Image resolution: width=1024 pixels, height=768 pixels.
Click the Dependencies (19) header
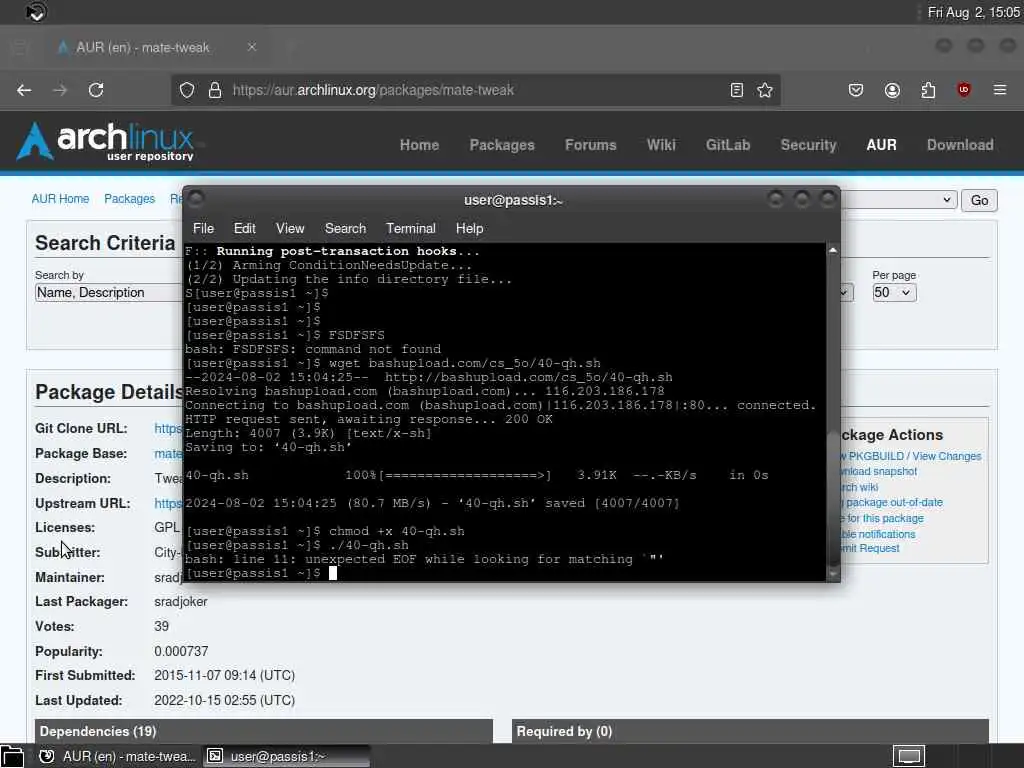click(x=264, y=731)
